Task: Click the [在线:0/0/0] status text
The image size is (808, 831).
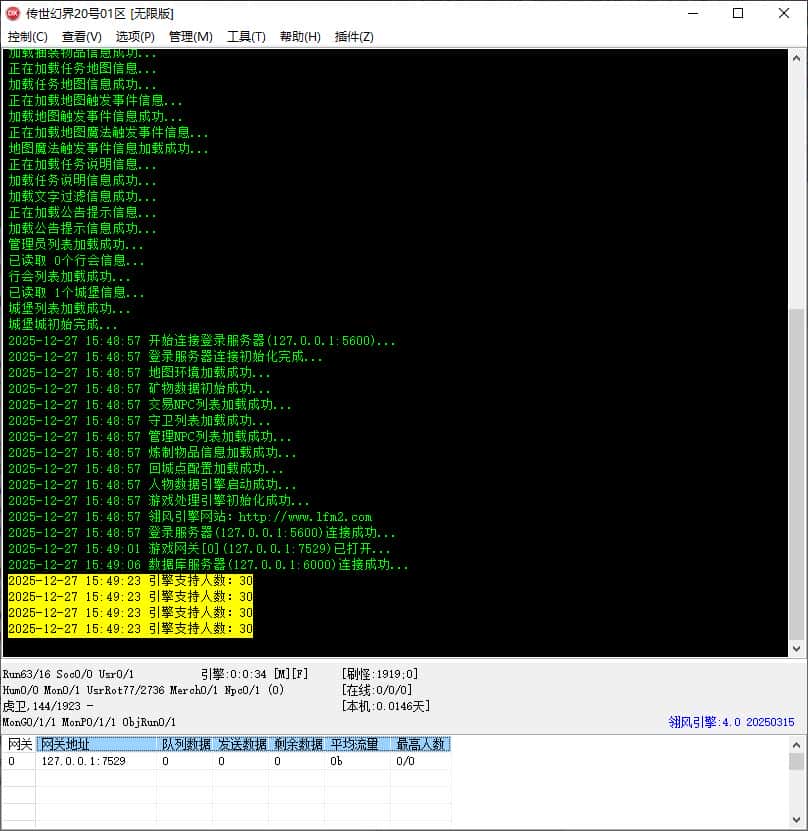Action: pos(377,690)
